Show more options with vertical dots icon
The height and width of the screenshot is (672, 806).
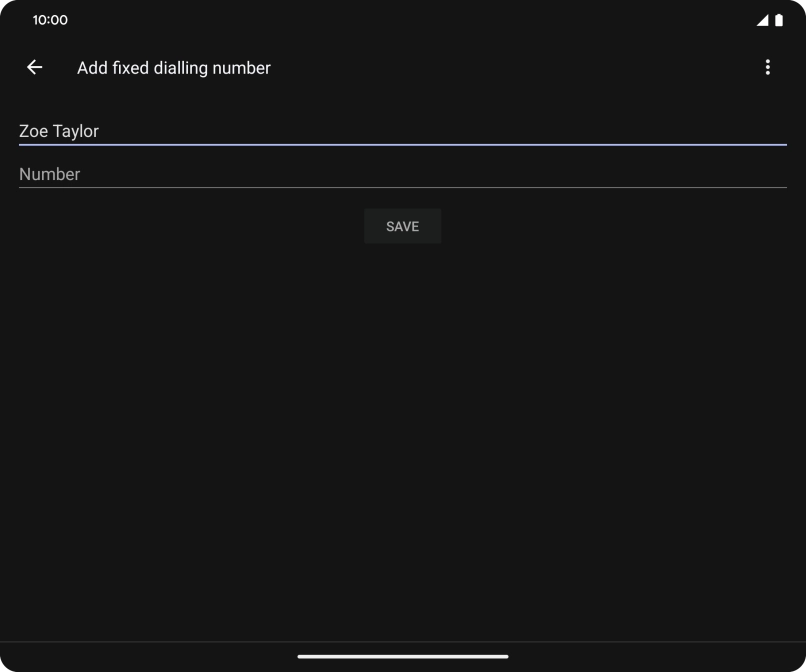pyautogui.click(x=767, y=67)
